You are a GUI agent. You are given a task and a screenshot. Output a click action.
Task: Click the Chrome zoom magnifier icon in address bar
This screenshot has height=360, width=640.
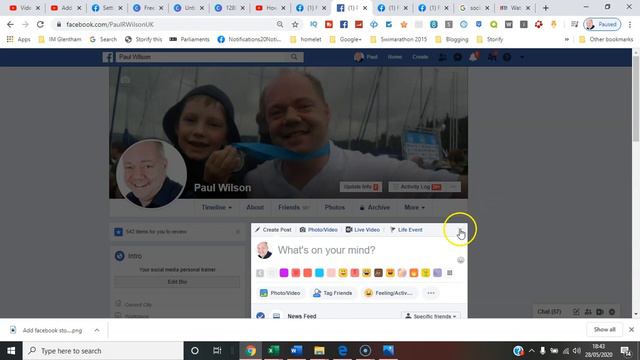point(280,24)
